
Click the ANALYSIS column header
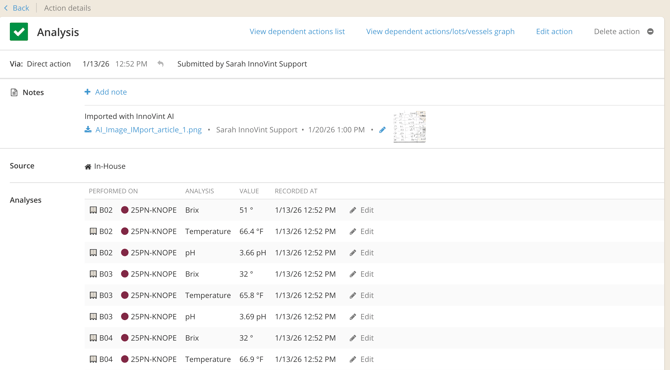[x=200, y=191]
